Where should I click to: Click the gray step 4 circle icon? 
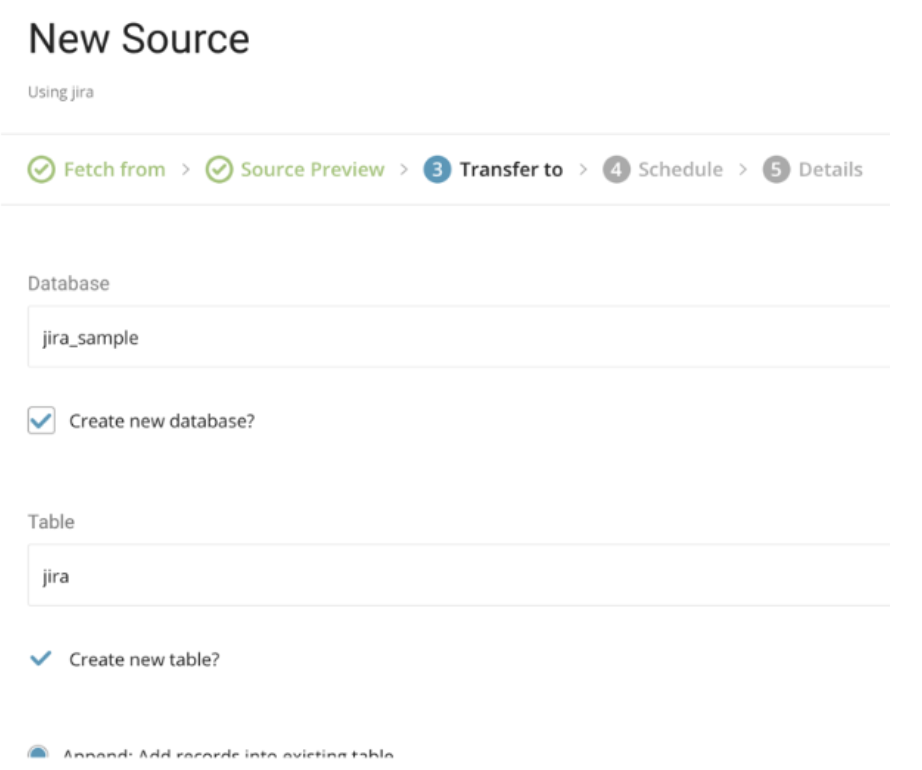point(616,170)
